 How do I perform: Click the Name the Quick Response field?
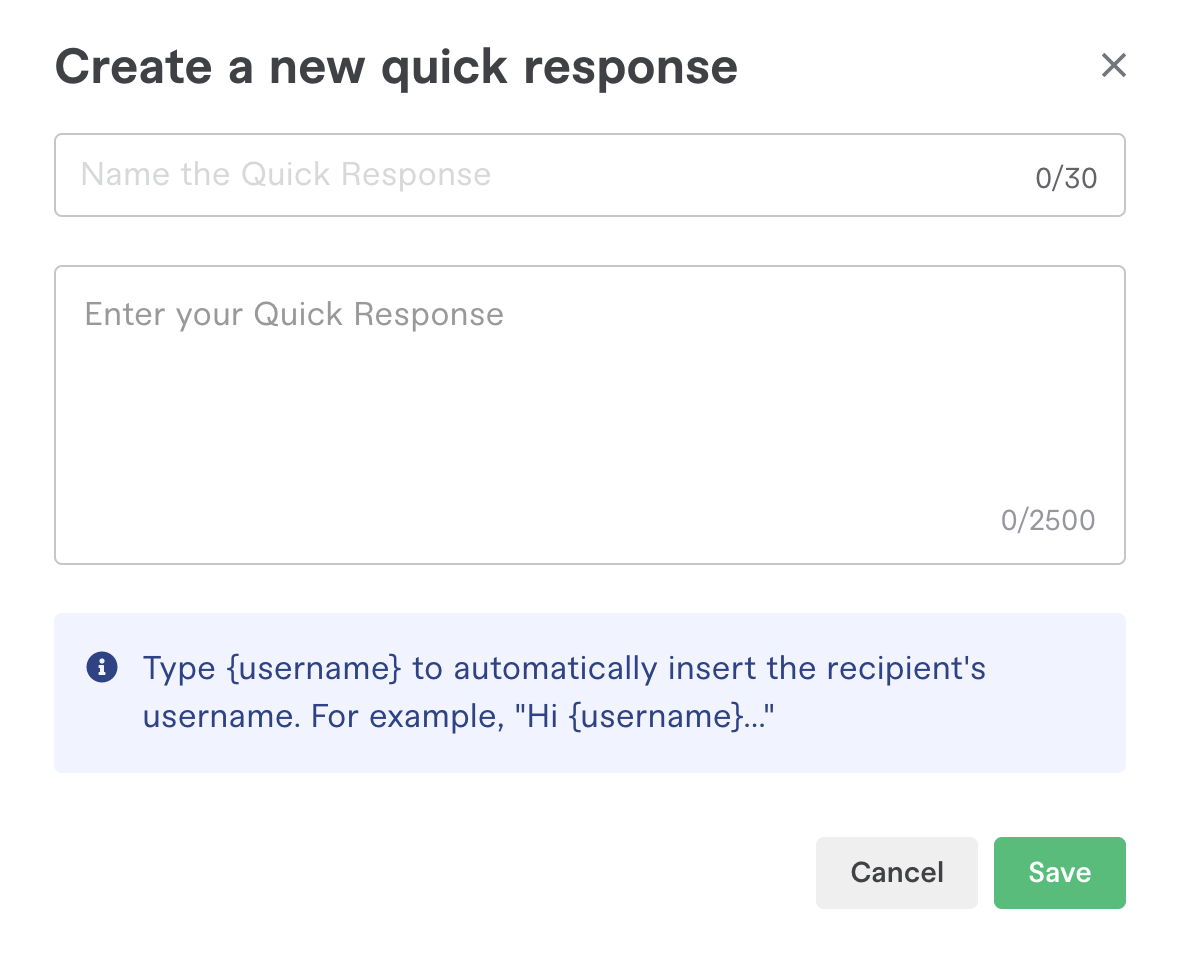point(400,175)
